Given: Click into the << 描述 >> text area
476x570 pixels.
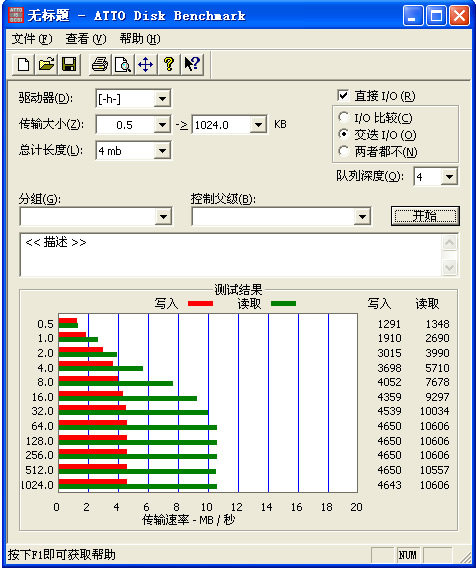Looking at the screenshot, I should 231,255.
